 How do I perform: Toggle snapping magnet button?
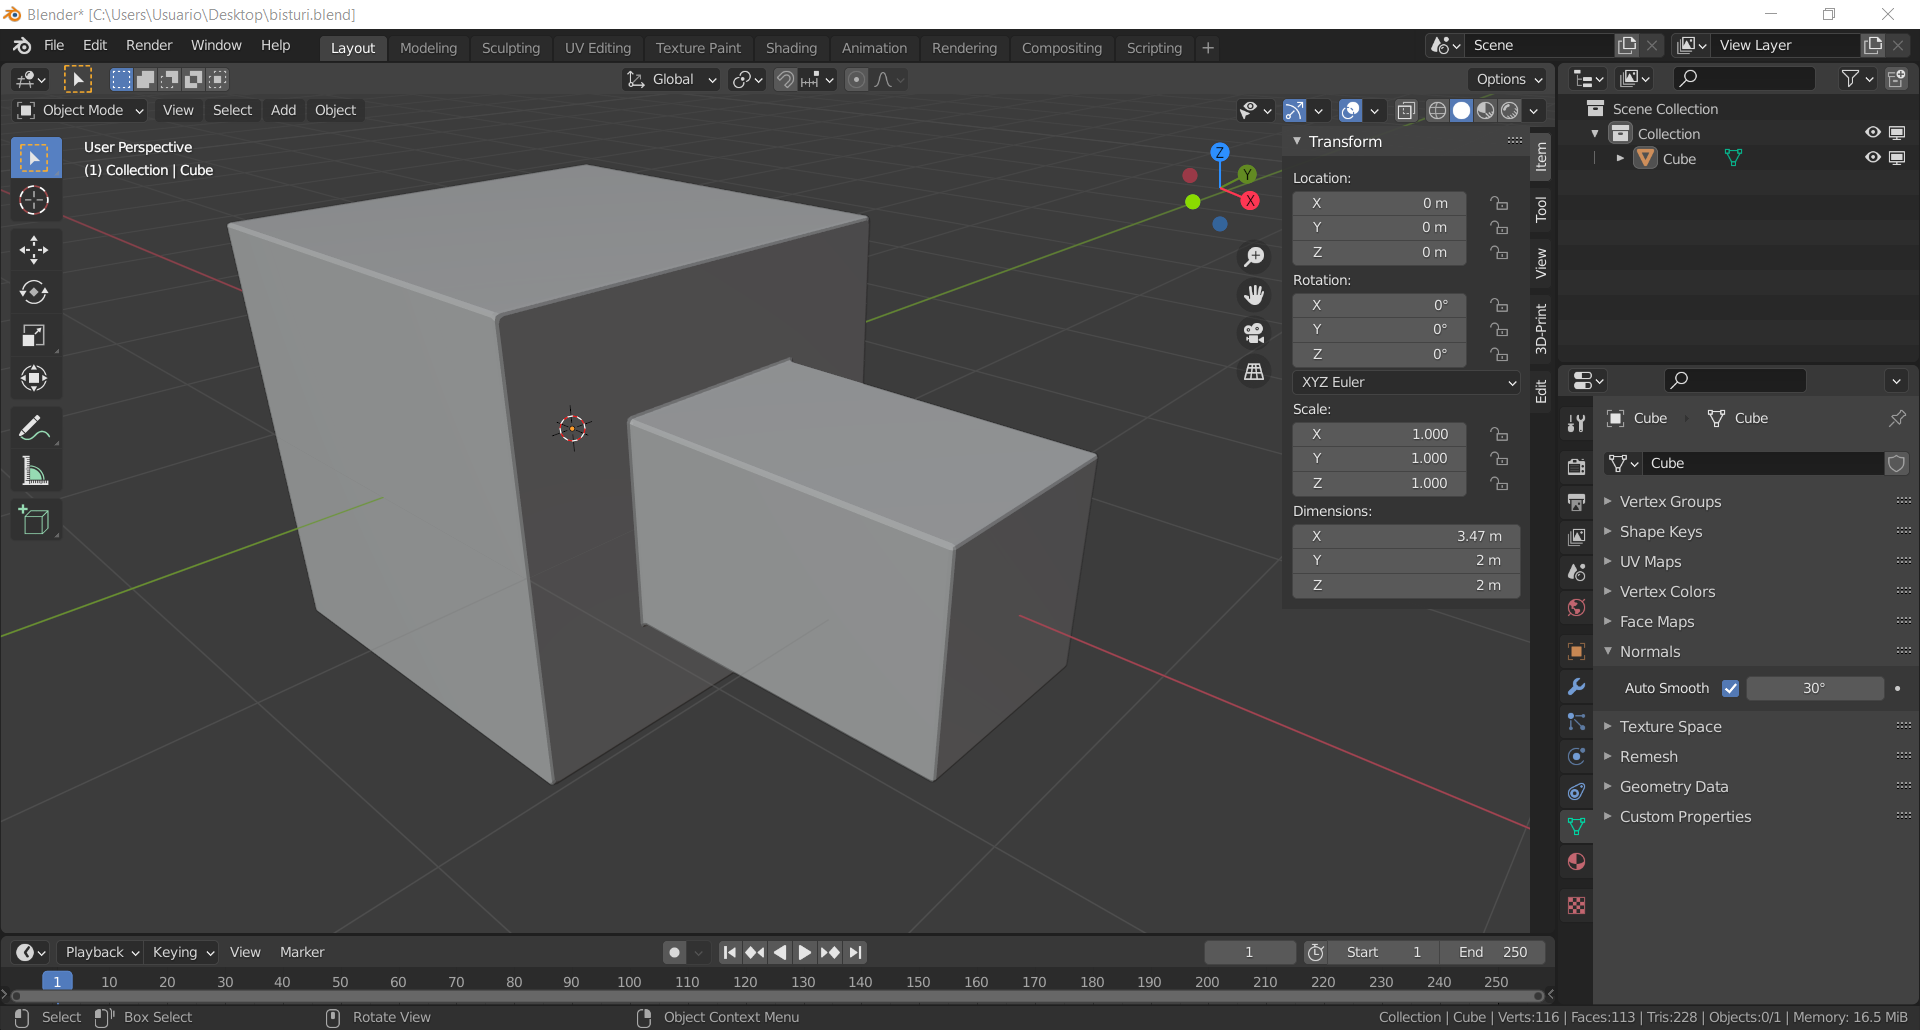(786, 80)
